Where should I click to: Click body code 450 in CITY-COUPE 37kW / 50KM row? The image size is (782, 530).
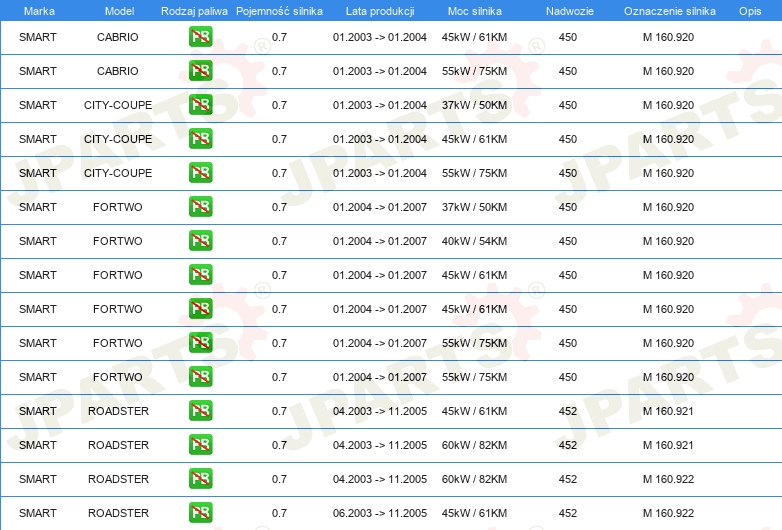pos(568,105)
